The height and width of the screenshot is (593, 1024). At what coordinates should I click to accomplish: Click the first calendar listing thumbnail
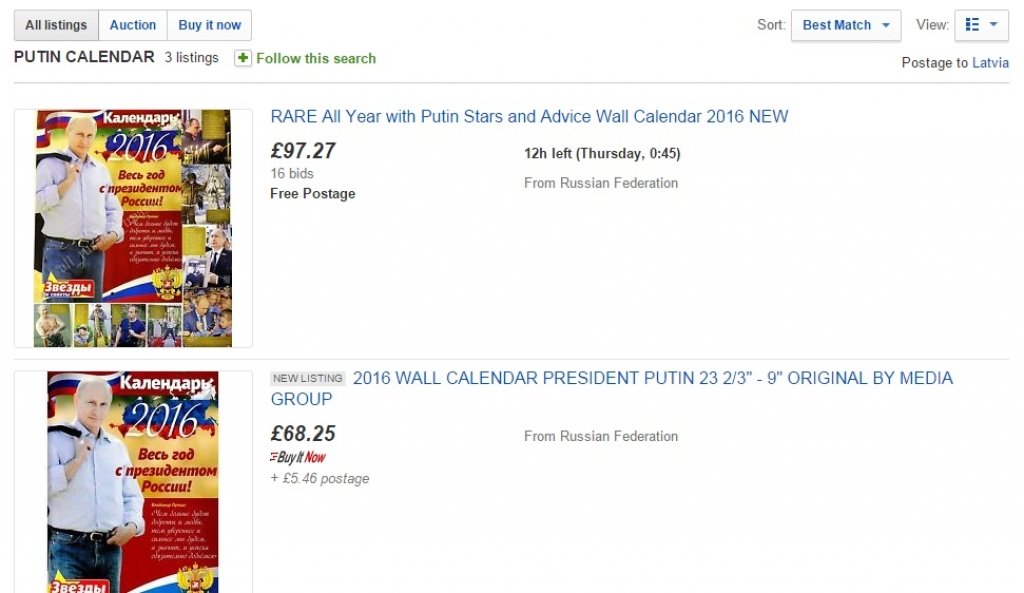coord(133,228)
